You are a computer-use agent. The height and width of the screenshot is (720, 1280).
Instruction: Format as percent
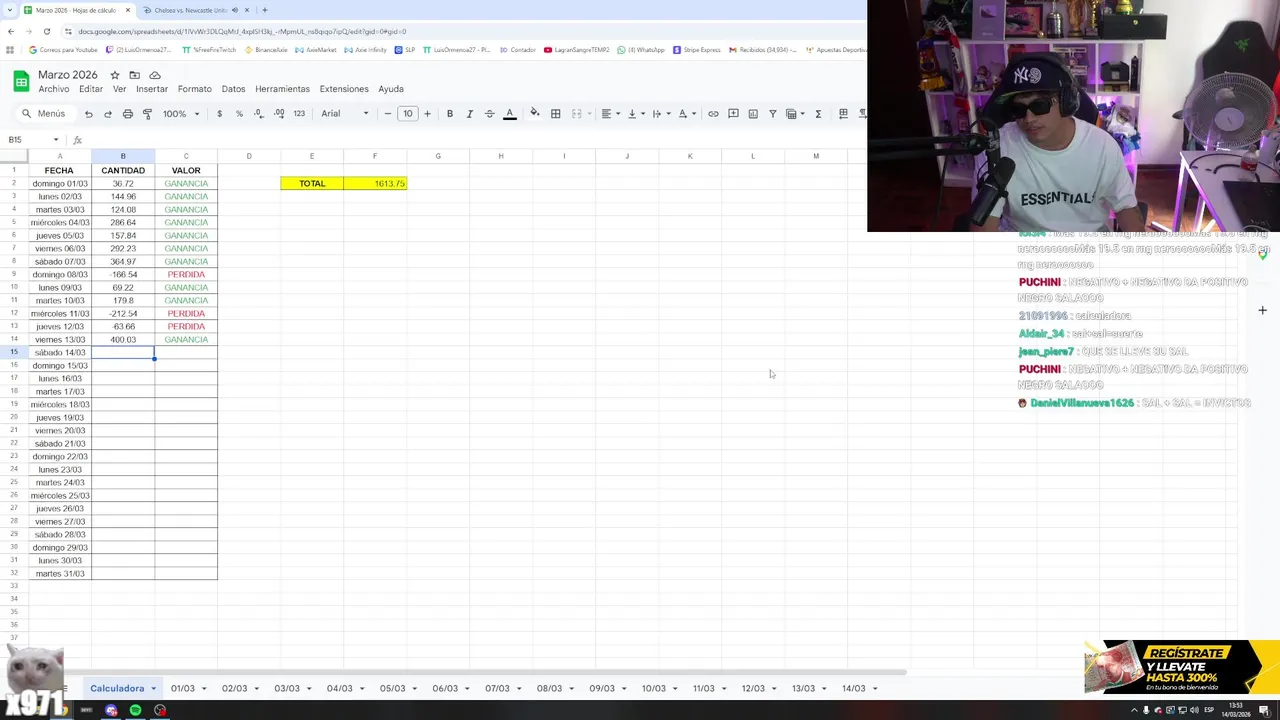239,114
